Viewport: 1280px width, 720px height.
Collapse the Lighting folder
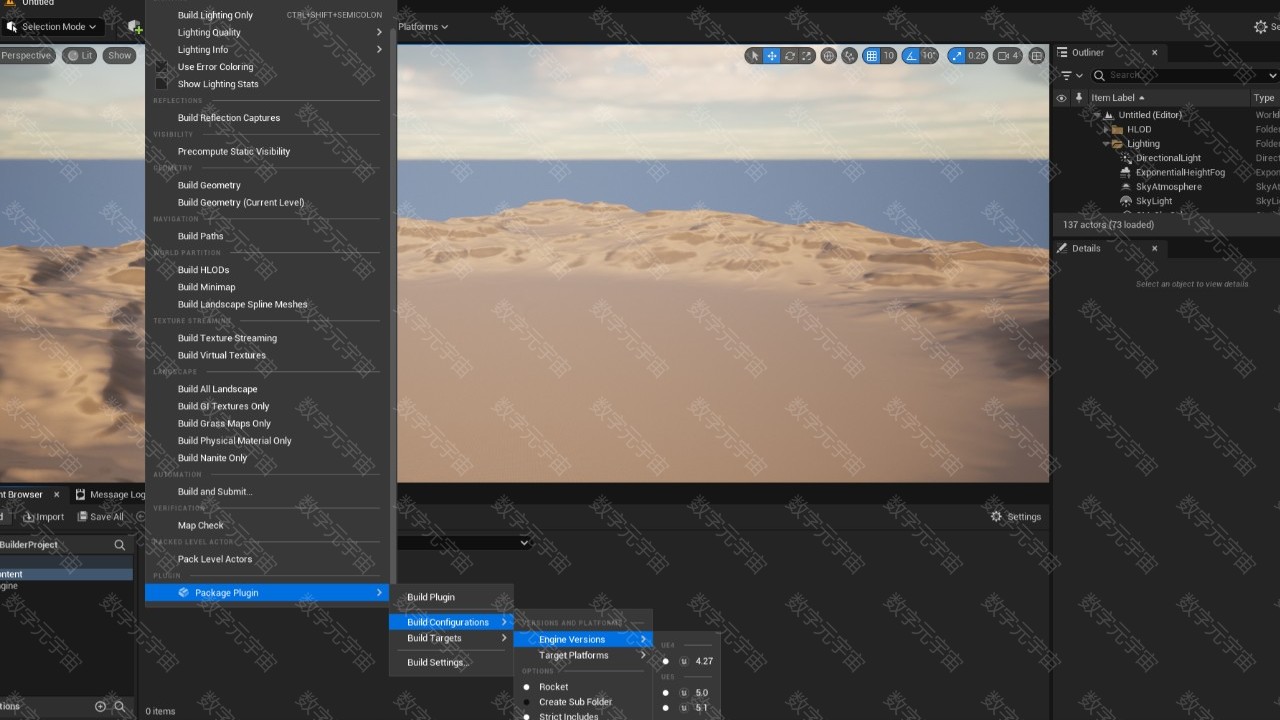click(1106, 144)
